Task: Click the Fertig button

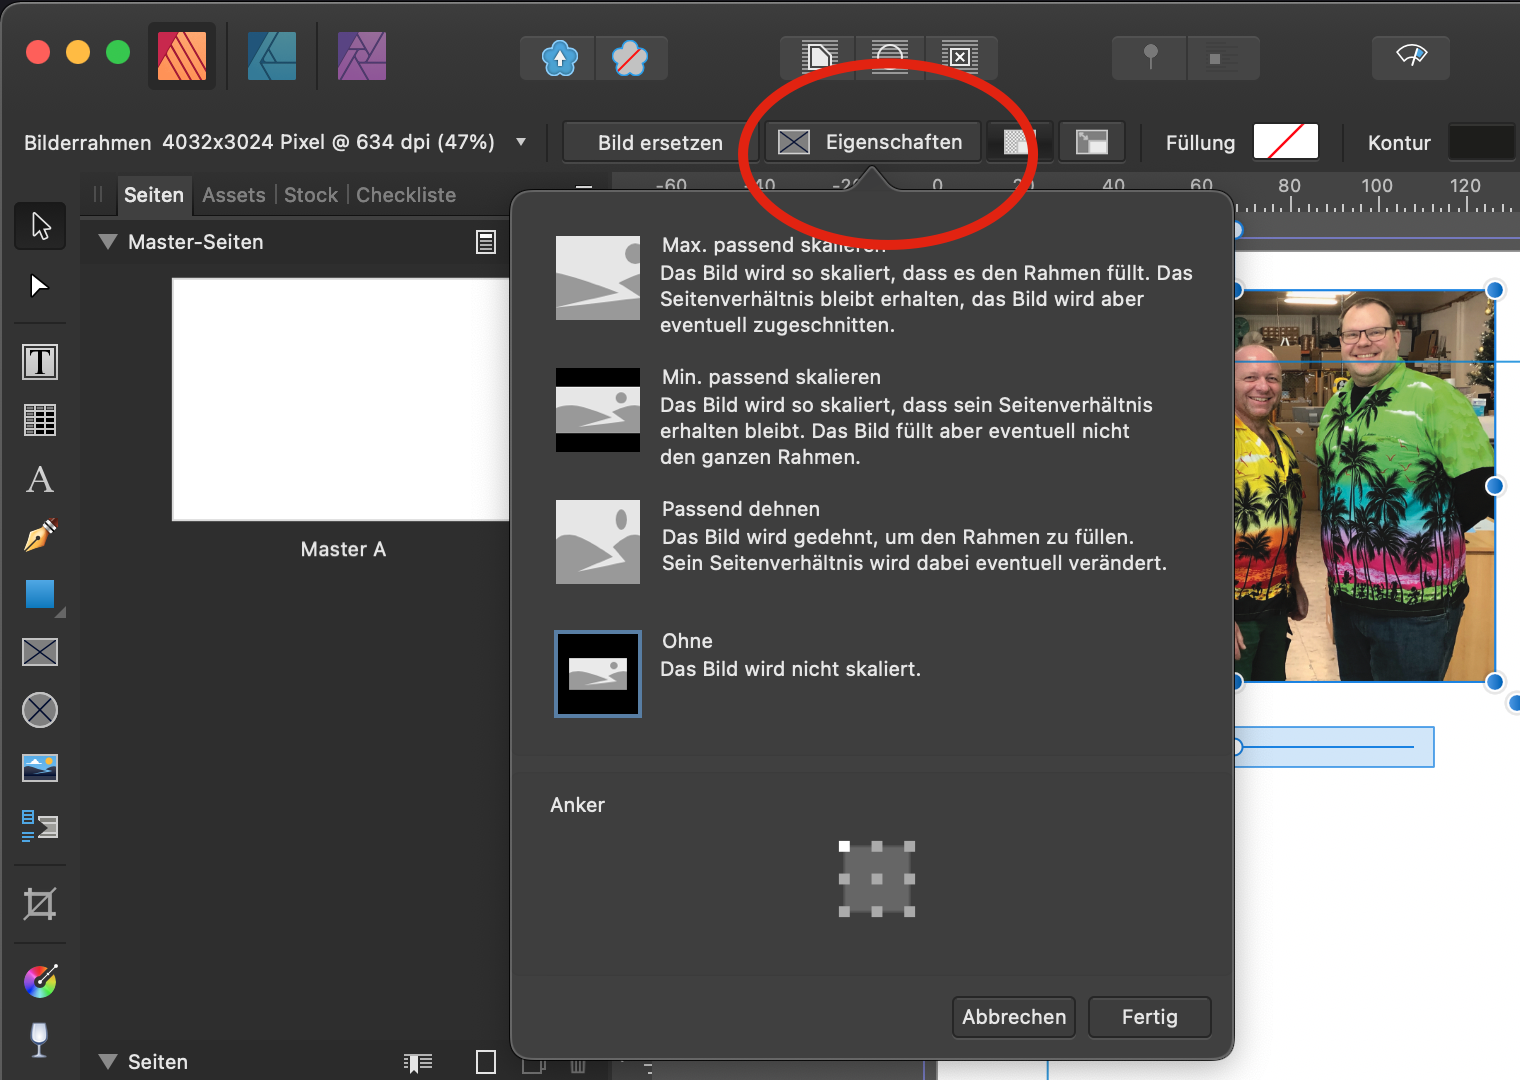Action: [1149, 1017]
